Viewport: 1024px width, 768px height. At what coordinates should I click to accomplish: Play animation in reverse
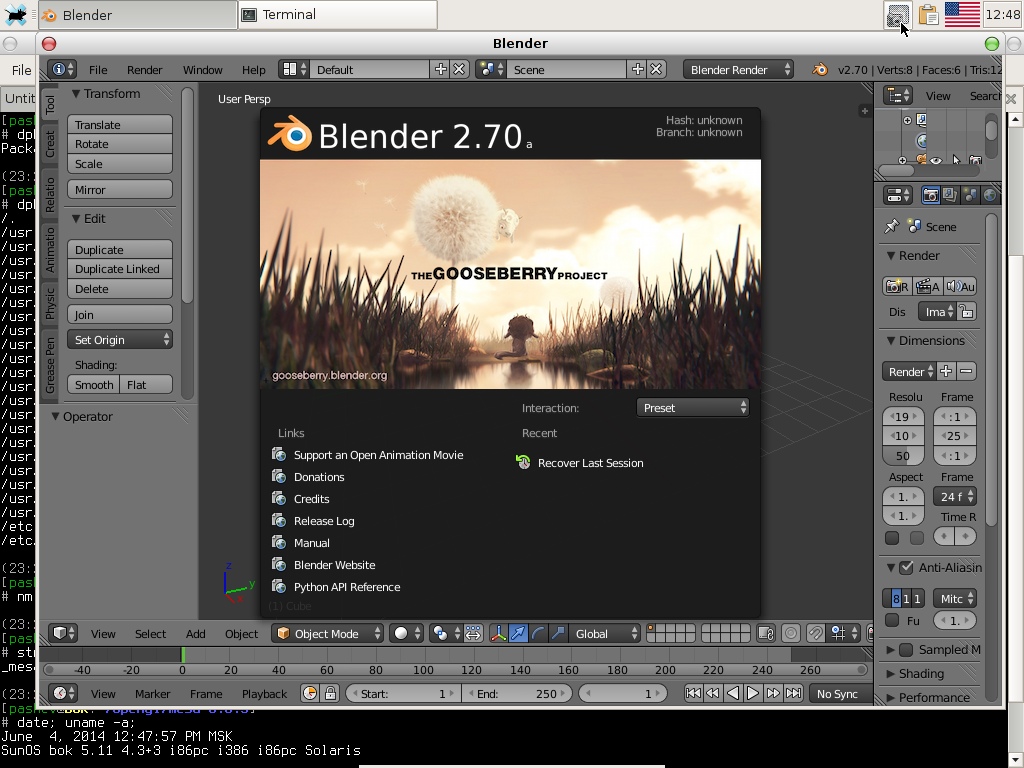pyautogui.click(x=733, y=694)
